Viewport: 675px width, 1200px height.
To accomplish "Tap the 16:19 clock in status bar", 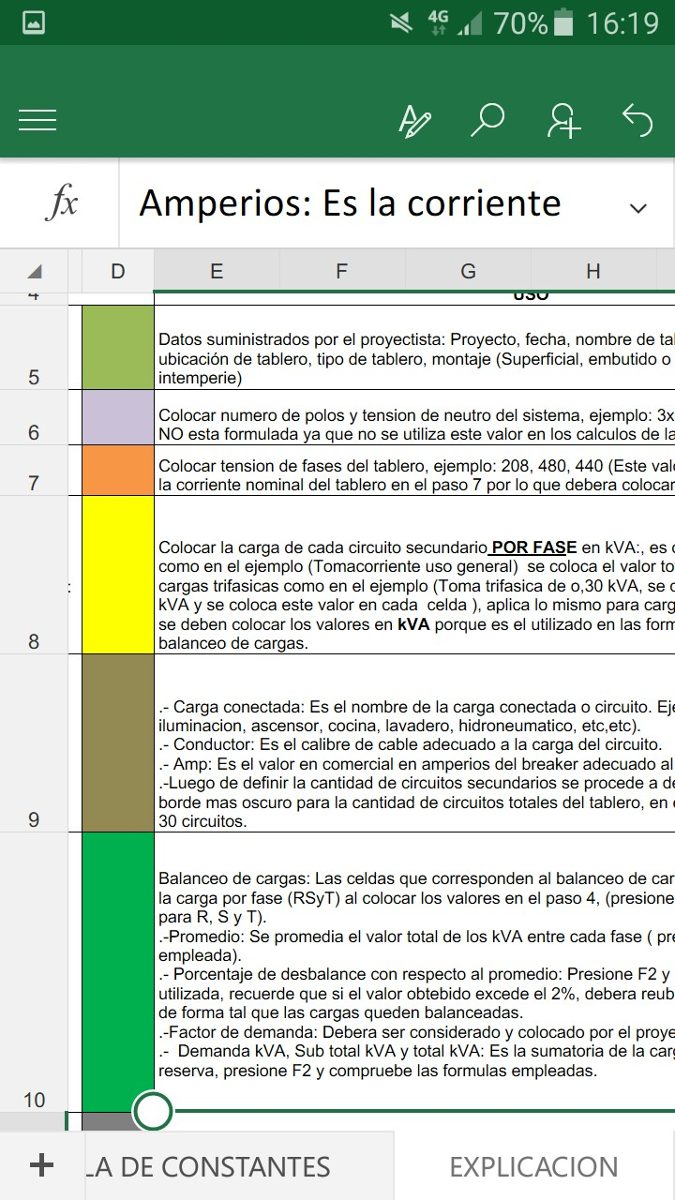I will coord(623,22).
